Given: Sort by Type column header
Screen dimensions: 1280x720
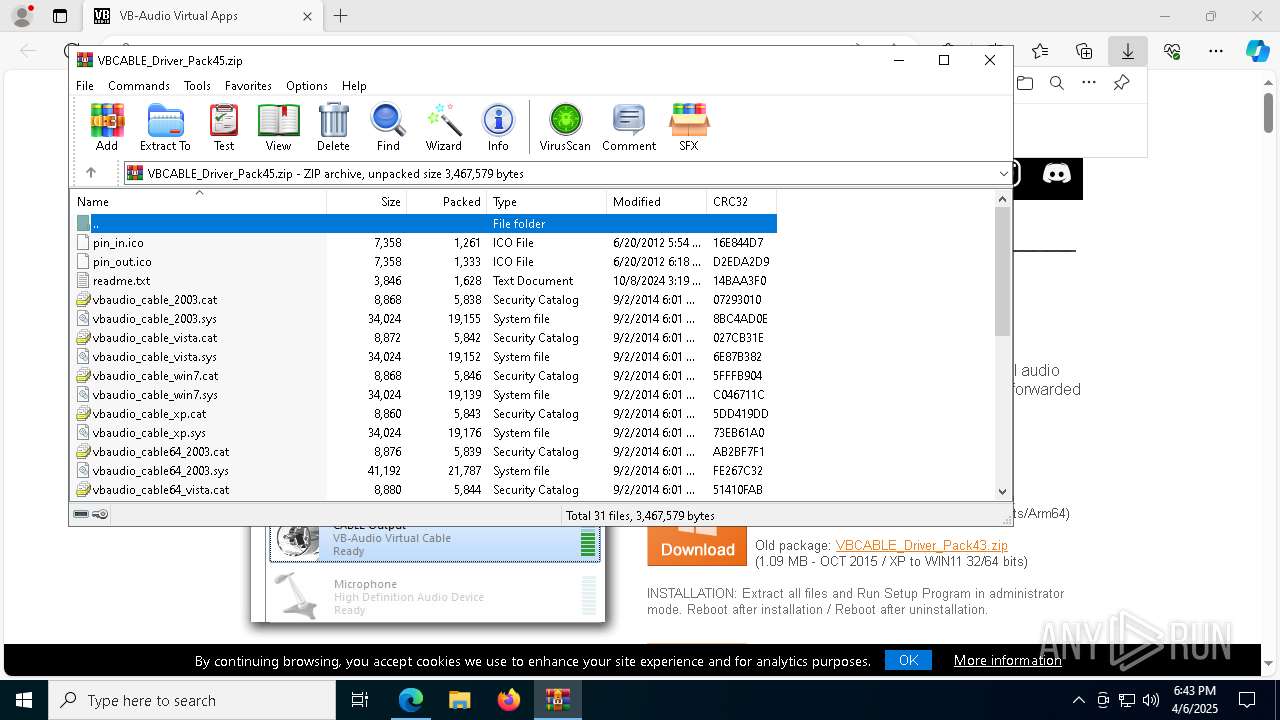Looking at the screenshot, I should [547, 201].
